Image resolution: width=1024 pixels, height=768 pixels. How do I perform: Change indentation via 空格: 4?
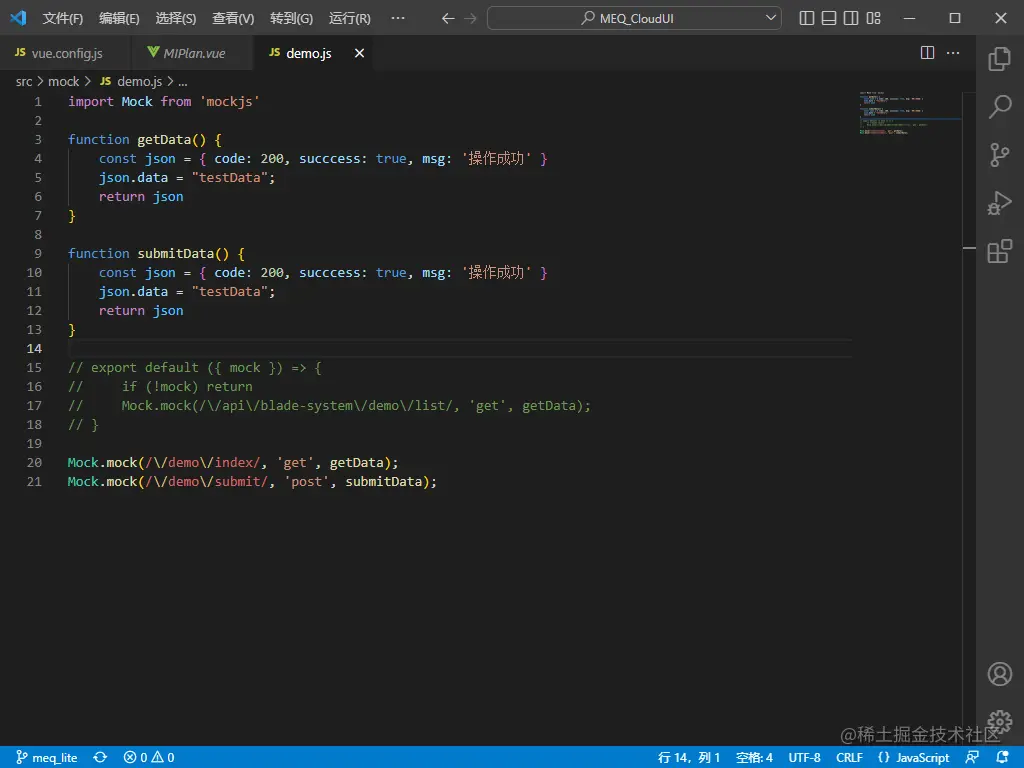(x=754, y=758)
